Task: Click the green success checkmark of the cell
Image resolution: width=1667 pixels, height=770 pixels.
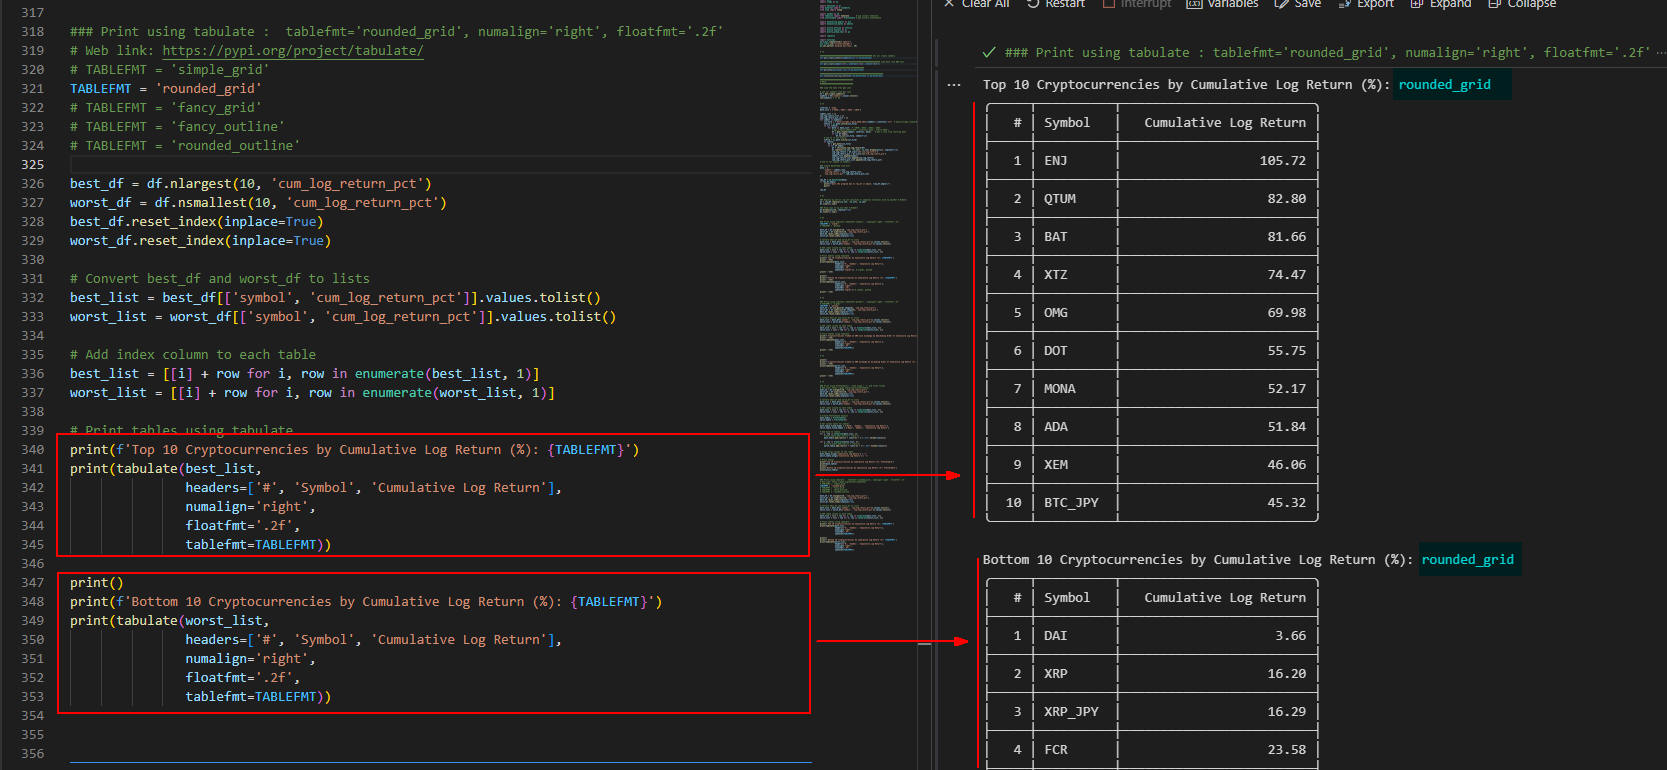Action: [989, 53]
